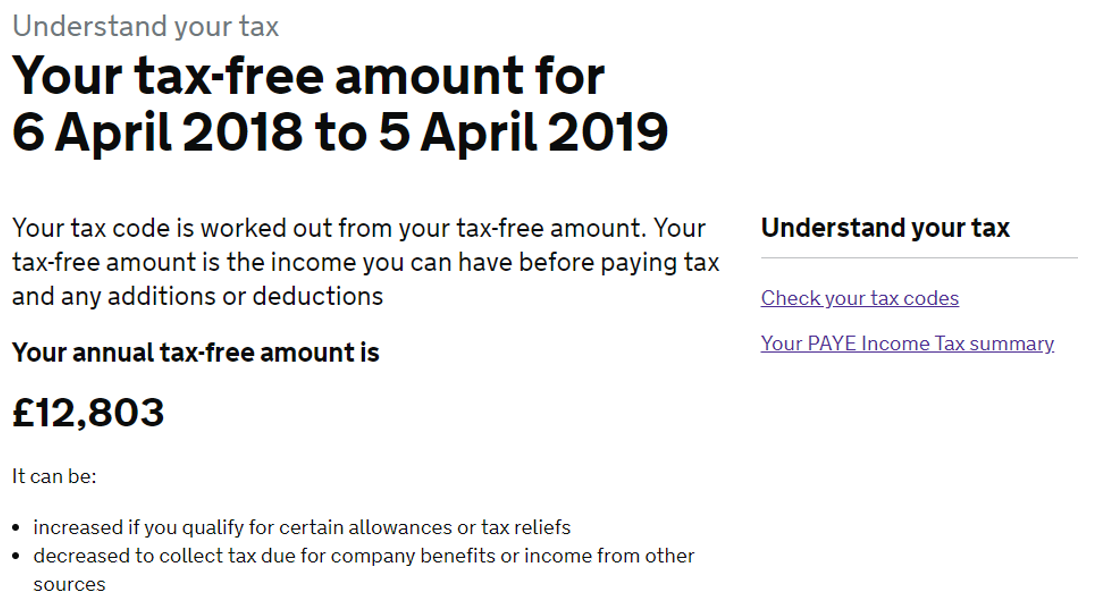This screenshot has height=610, width=1095.
Task: Click the bullet about increased allowances or tax reliefs
Action: [x=302, y=528]
